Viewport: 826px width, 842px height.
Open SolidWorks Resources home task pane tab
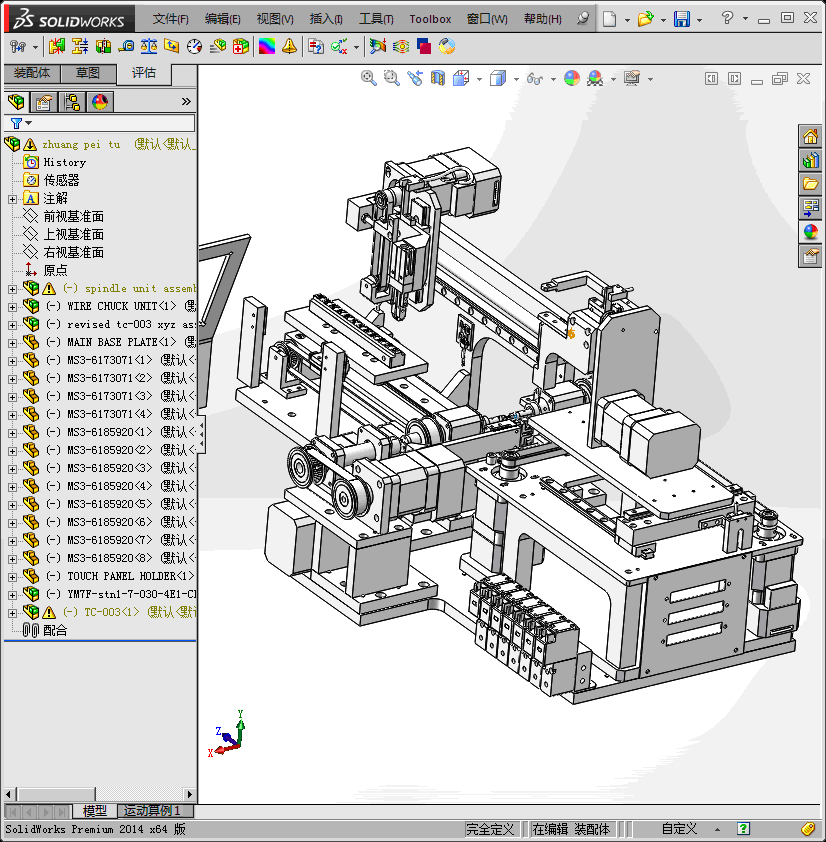click(810, 136)
